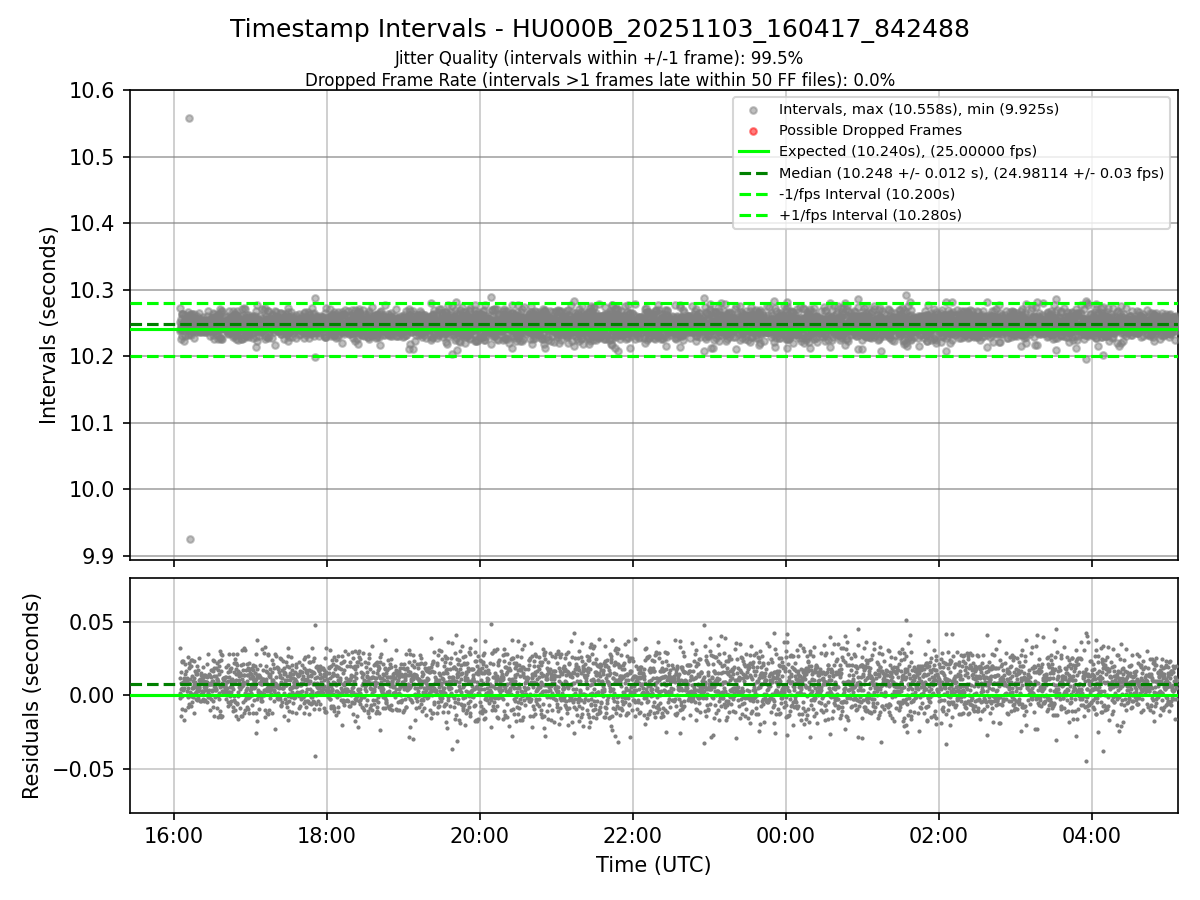Click the gray Intervals legend marker
The width and height of the screenshot is (1200, 900).
(754, 110)
